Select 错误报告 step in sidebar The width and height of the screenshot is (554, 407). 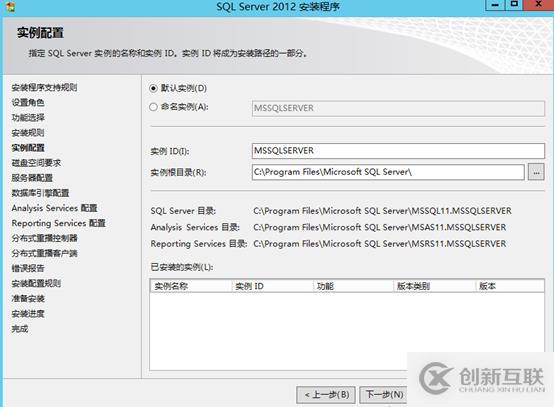coord(28,268)
